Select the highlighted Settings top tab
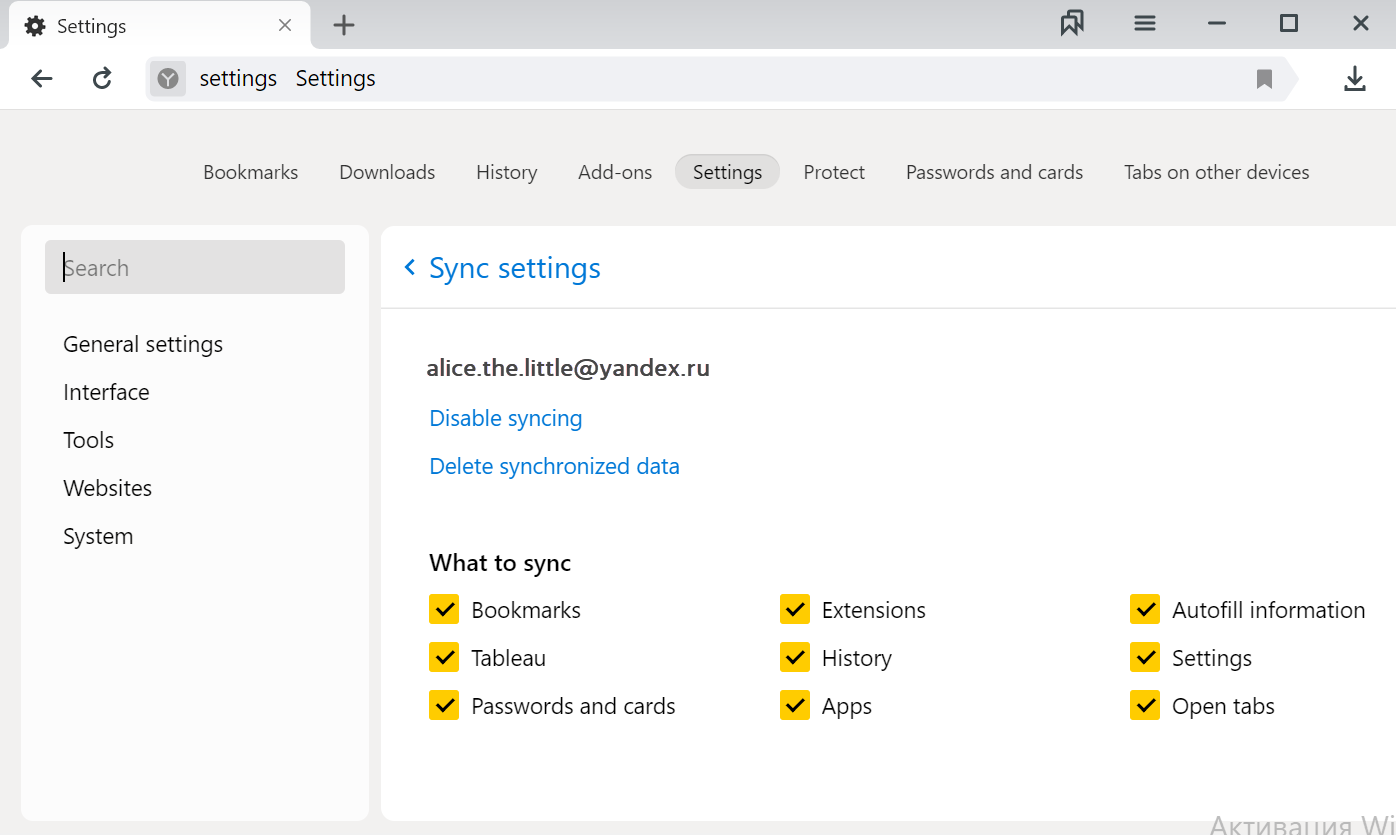The height and width of the screenshot is (835, 1396). pos(727,172)
